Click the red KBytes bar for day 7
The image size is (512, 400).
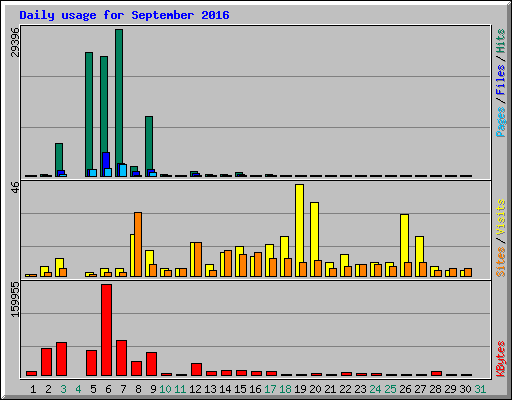point(122,358)
